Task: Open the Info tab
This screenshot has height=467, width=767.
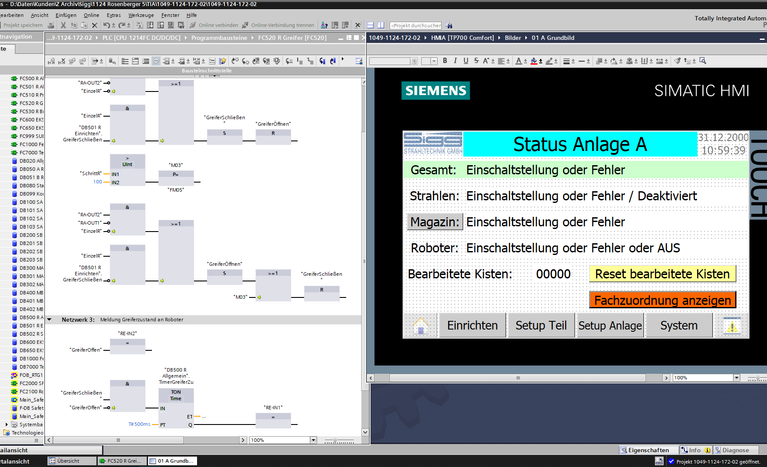Action: tap(695, 450)
